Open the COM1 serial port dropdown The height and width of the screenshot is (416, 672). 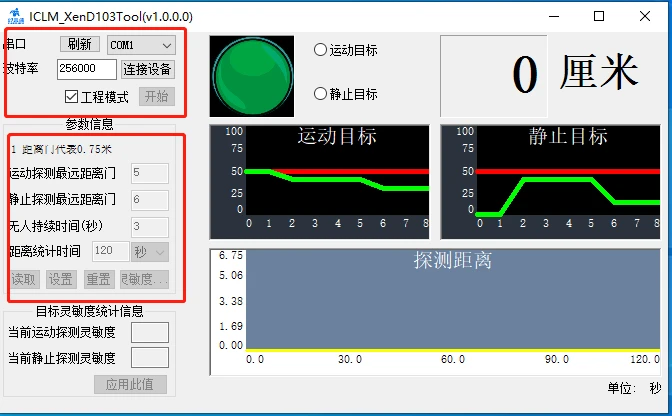141,45
